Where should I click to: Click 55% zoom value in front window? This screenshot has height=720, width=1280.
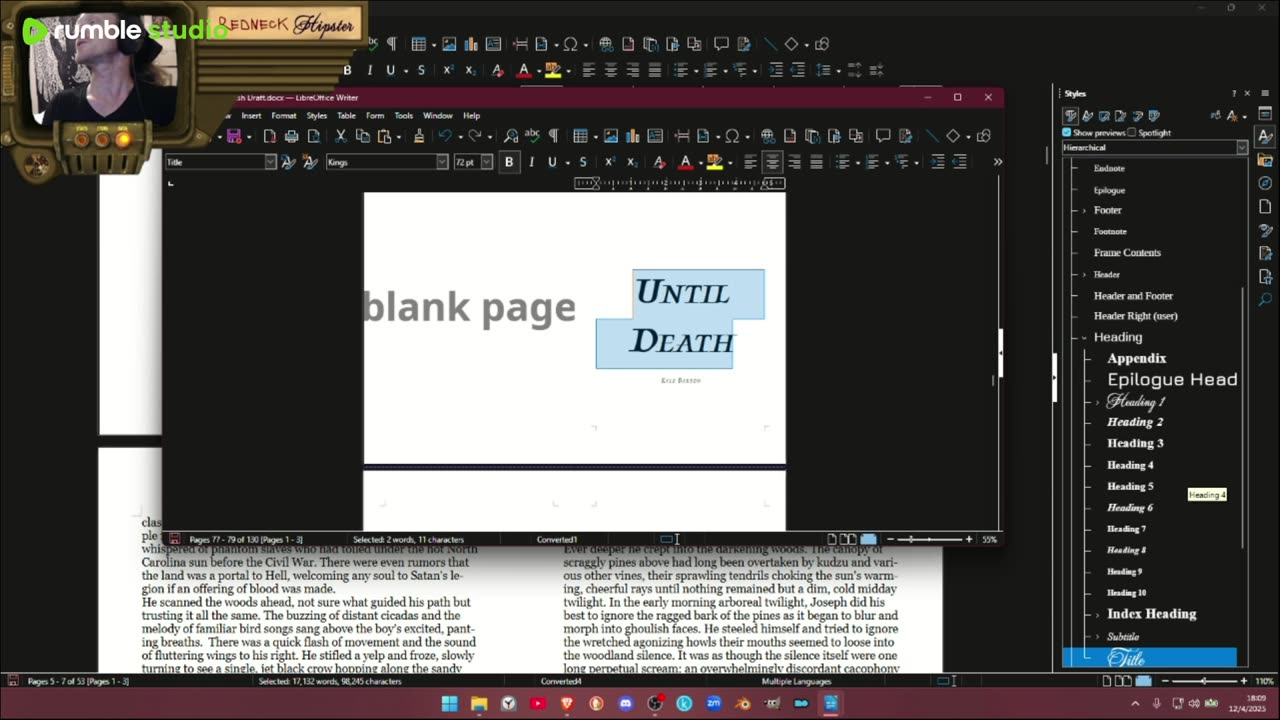click(x=989, y=540)
